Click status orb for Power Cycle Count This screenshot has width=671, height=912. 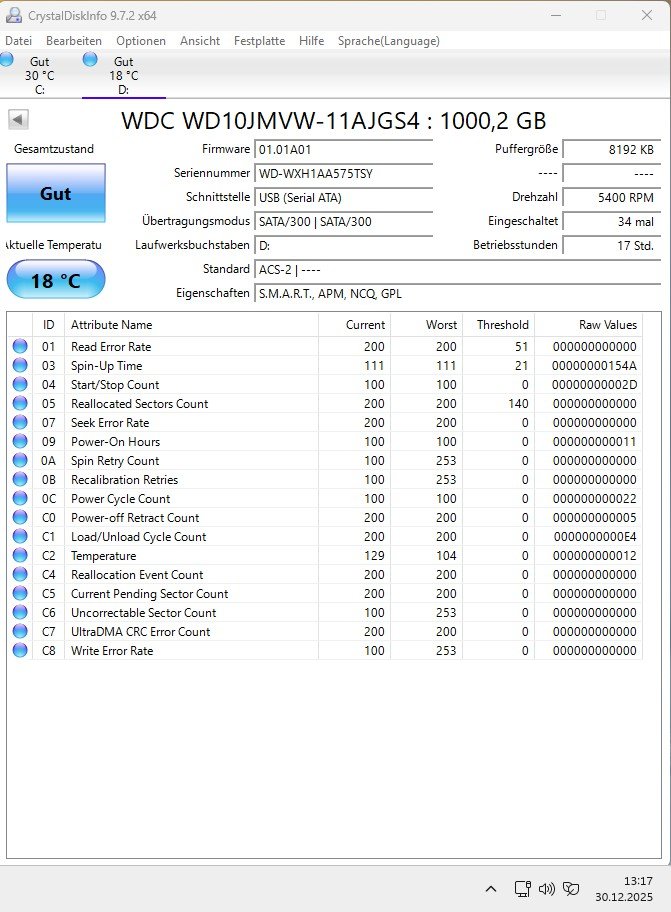tap(20, 498)
